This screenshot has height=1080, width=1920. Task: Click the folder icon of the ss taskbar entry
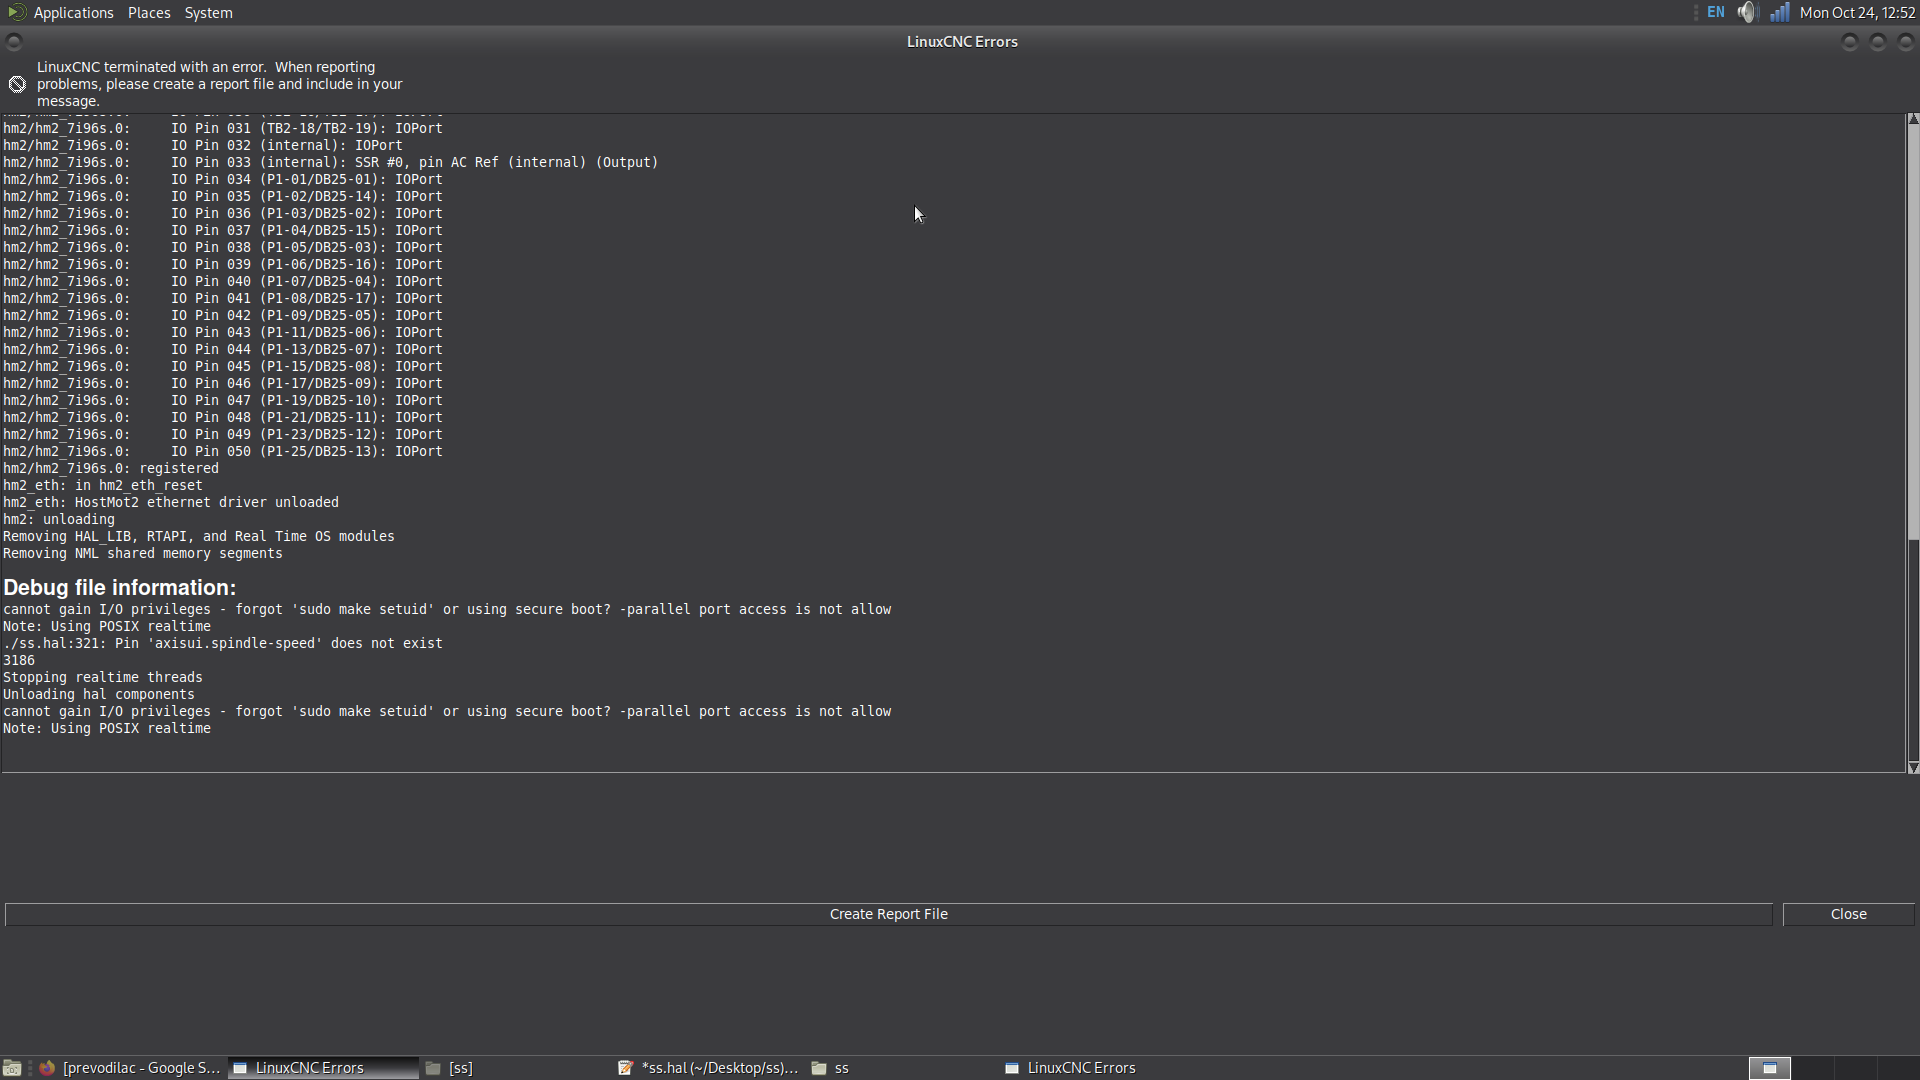tap(819, 1068)
